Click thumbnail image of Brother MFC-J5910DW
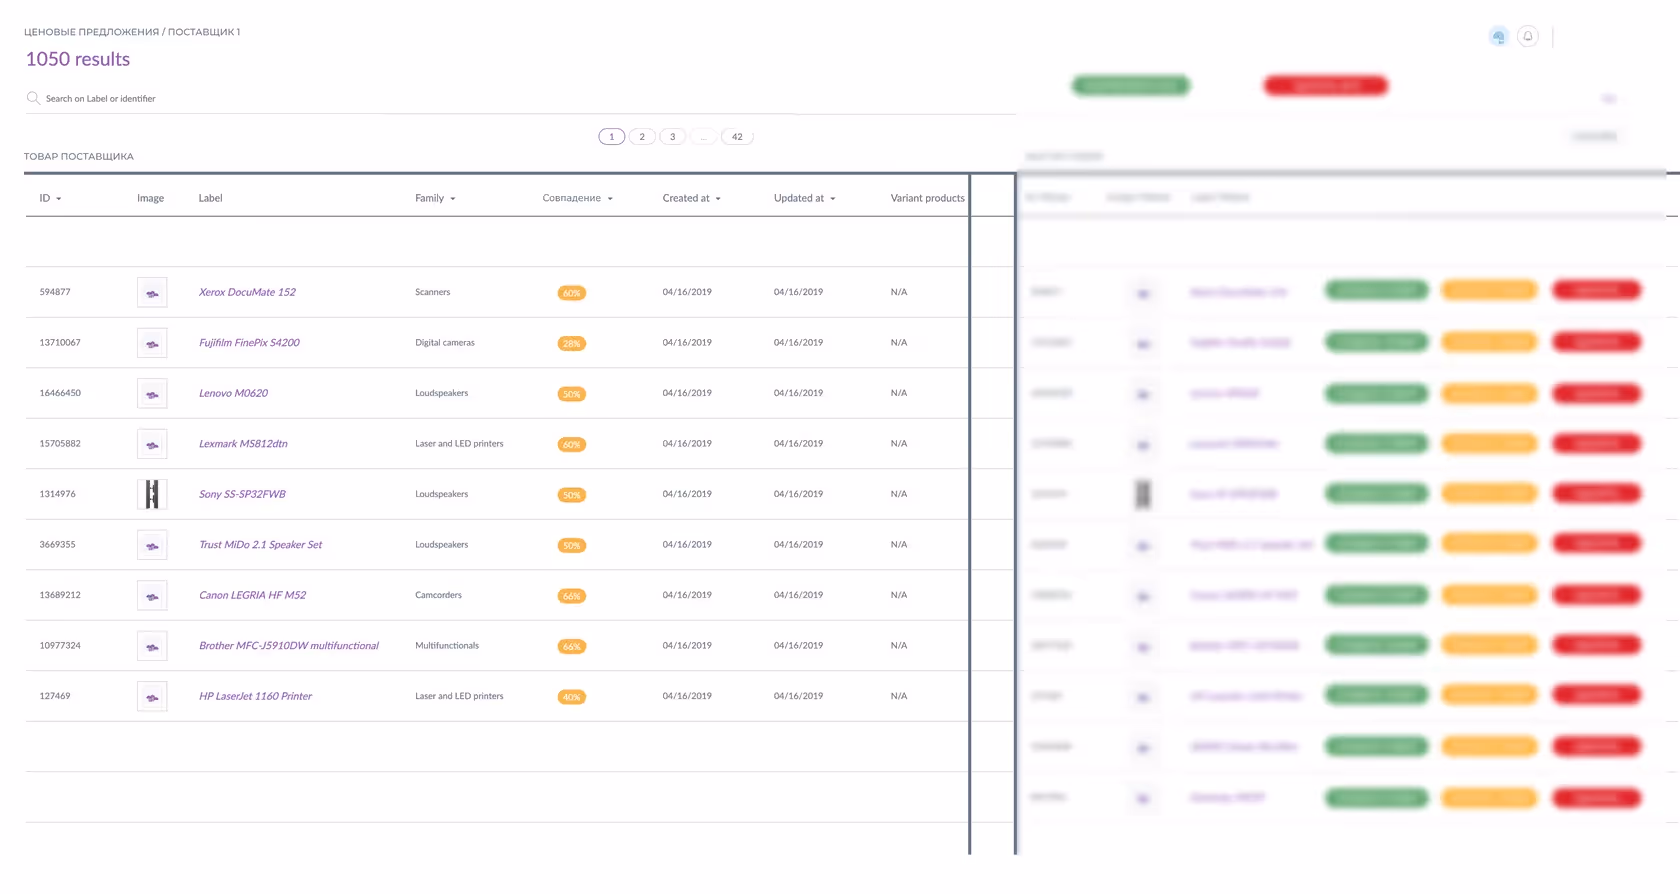 pyautogui.click(x=152, y=646)
